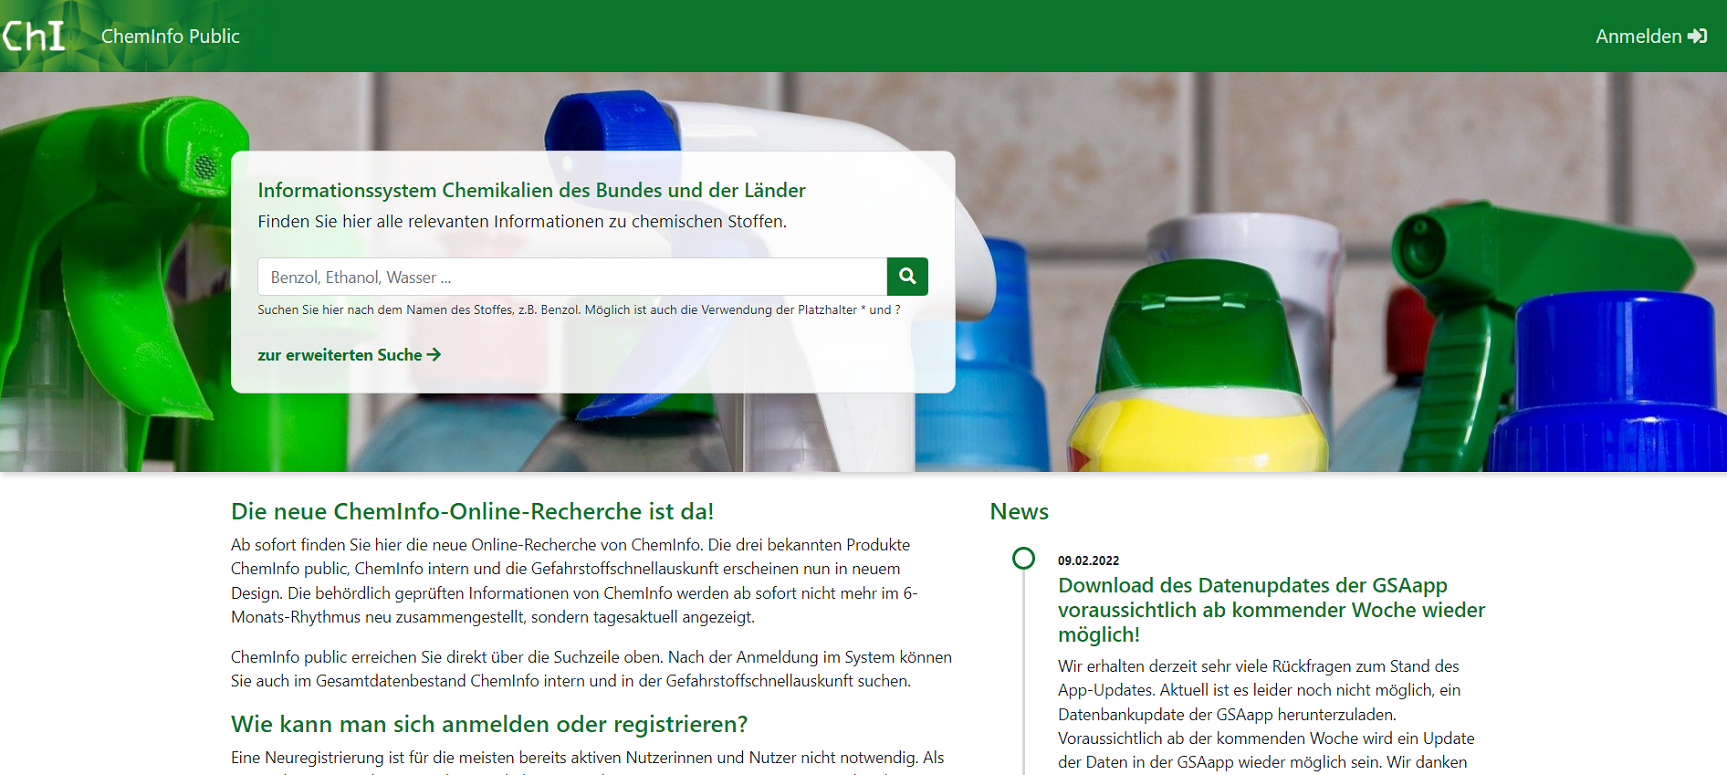Click the 'Informationssystem Chemikalien des Bundes' heading
The width and height of the screenshot is (1727, 775).
point(531,190)
